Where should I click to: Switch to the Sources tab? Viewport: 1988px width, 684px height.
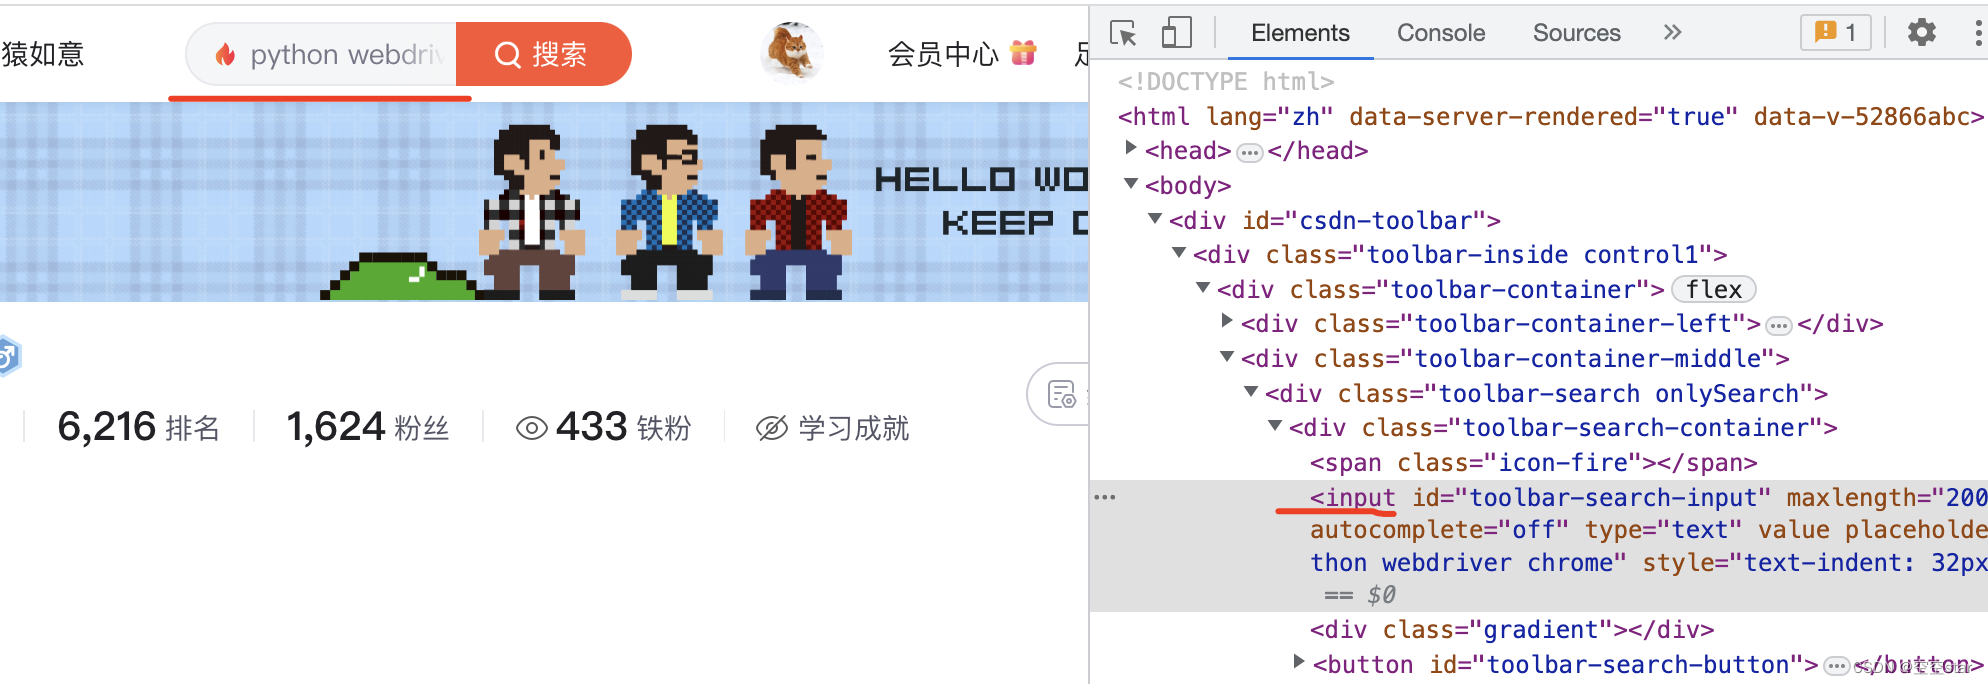(1576, 33)
